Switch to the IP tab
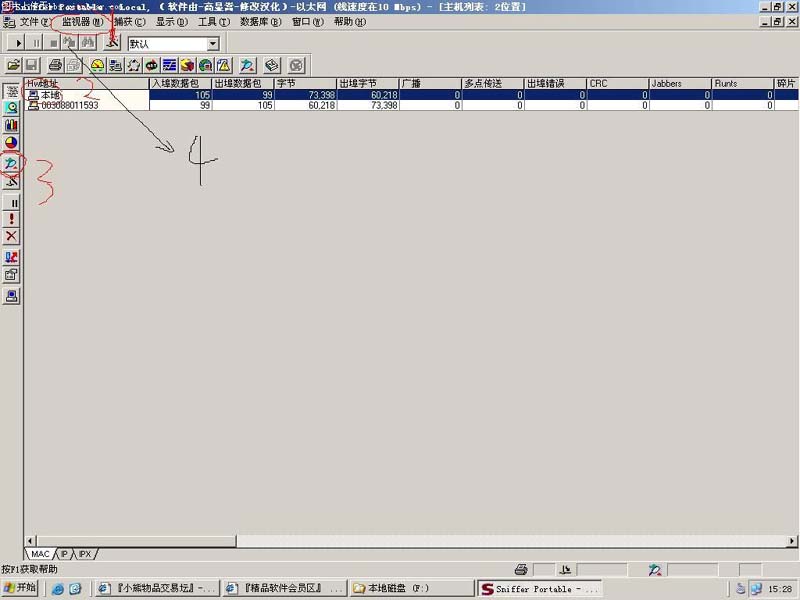The height and width of the screenshot is (600, 800). click(x=65, y=553)
